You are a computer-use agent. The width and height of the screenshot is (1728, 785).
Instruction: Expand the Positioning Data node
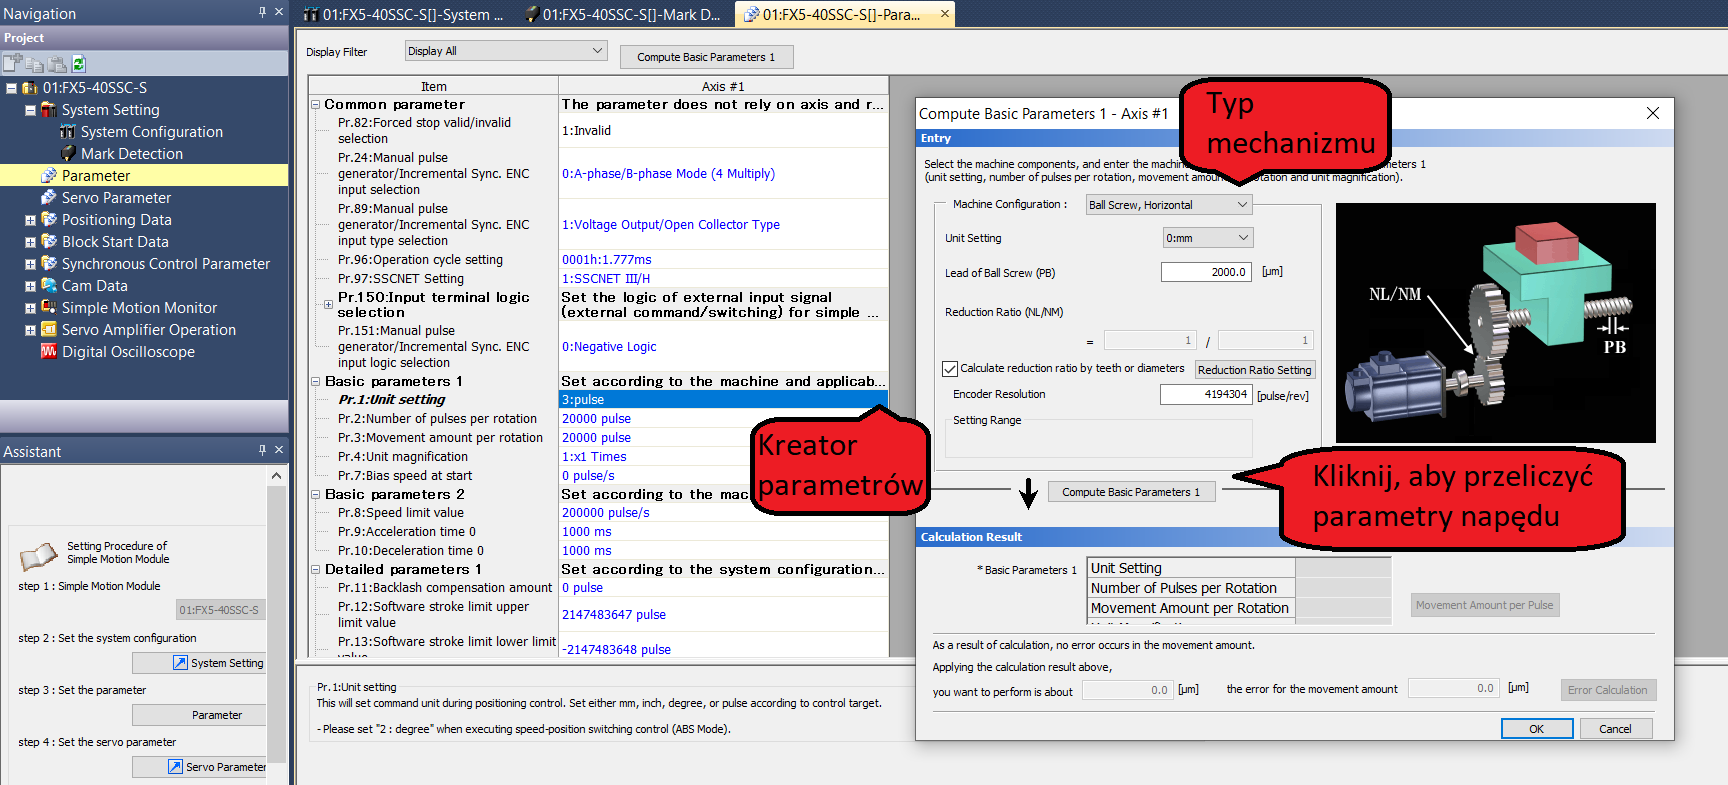point(30,220)
